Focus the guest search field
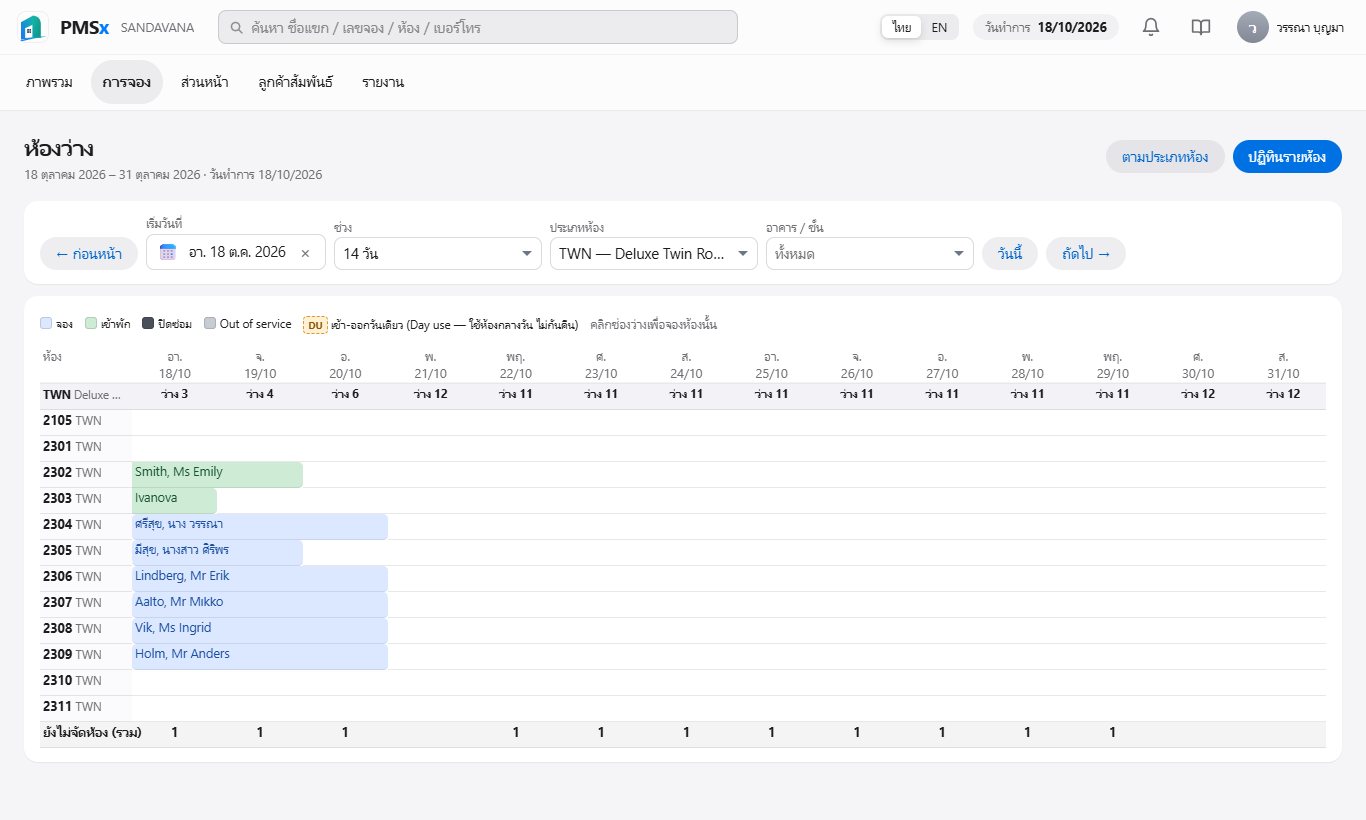Image resolution: width=1366 pixels, height=820 pixels. [478, 27]
